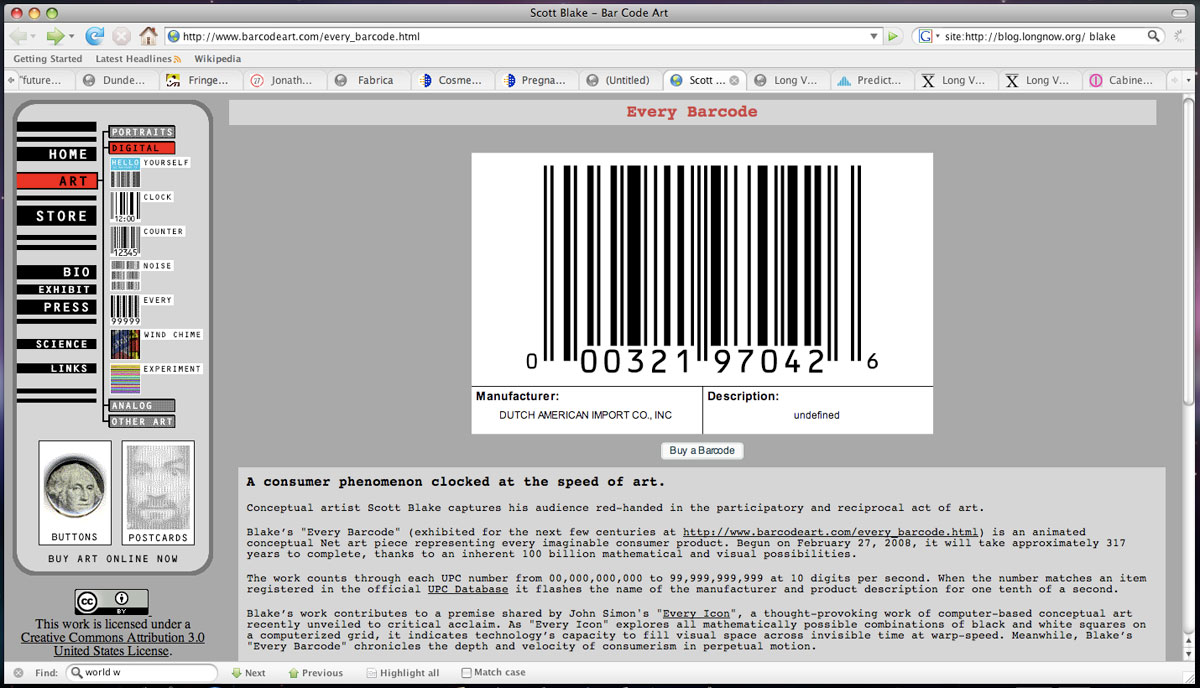The image size is (1200, 688).
Task: Switch to the Fringe... tab
Action: (200, 80)
